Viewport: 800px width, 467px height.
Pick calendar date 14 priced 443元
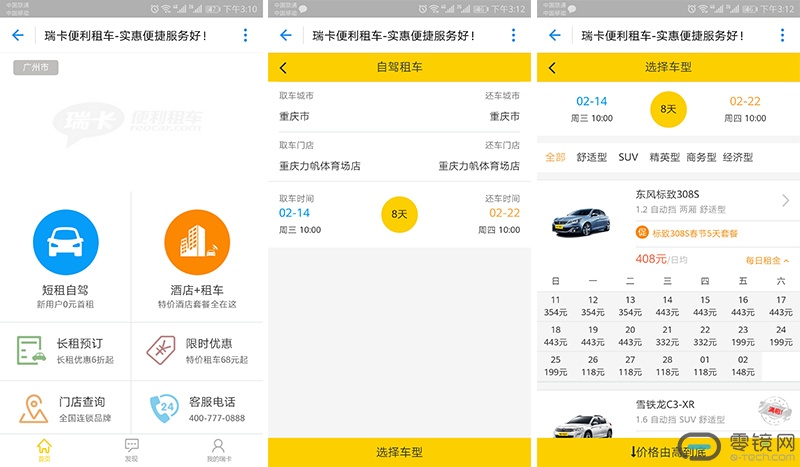[x=667, y=306]
